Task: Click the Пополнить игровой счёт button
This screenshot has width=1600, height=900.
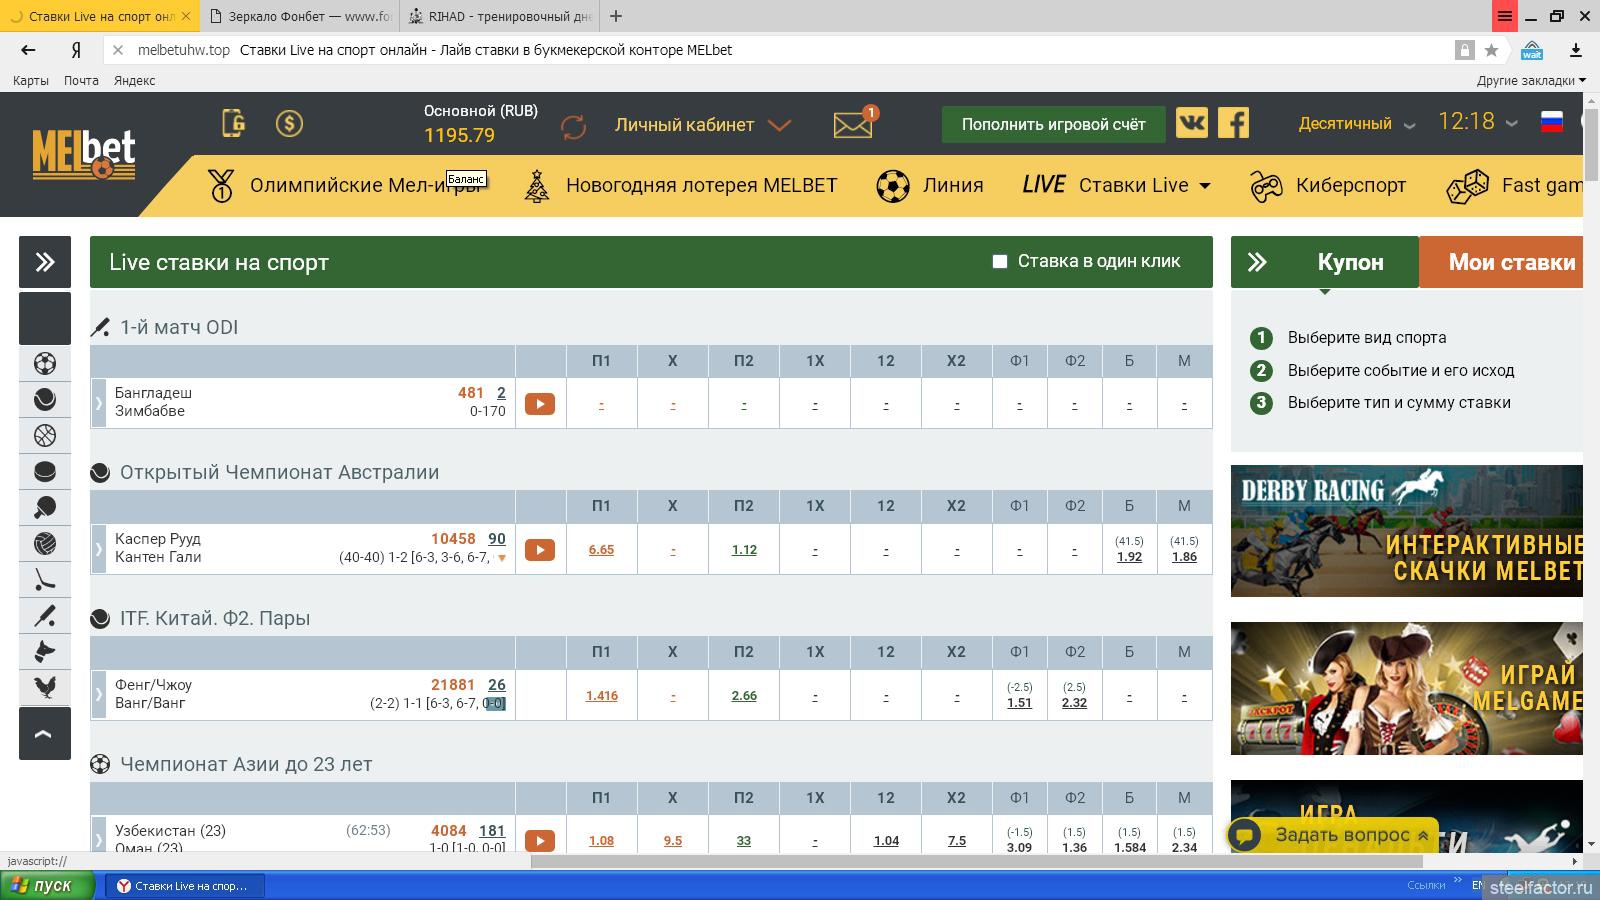Action: [1053, 124]
